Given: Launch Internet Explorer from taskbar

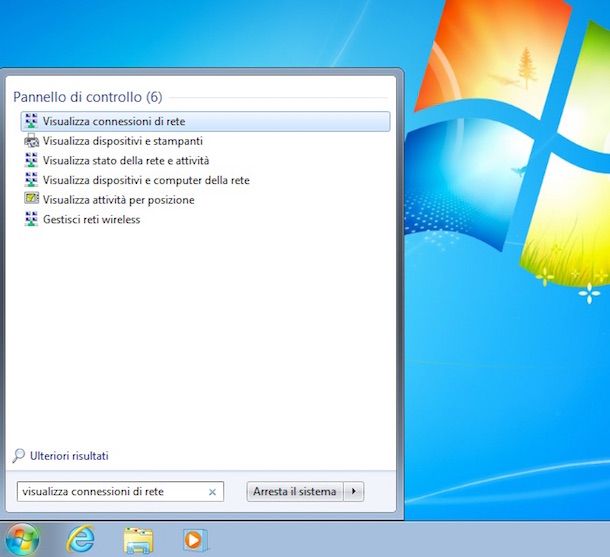Looking at the screenshot, I should coord(81,539).
